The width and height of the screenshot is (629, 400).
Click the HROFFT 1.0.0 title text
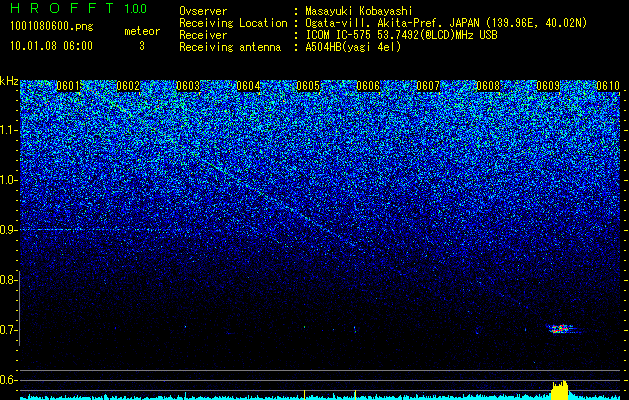[78, 8]
